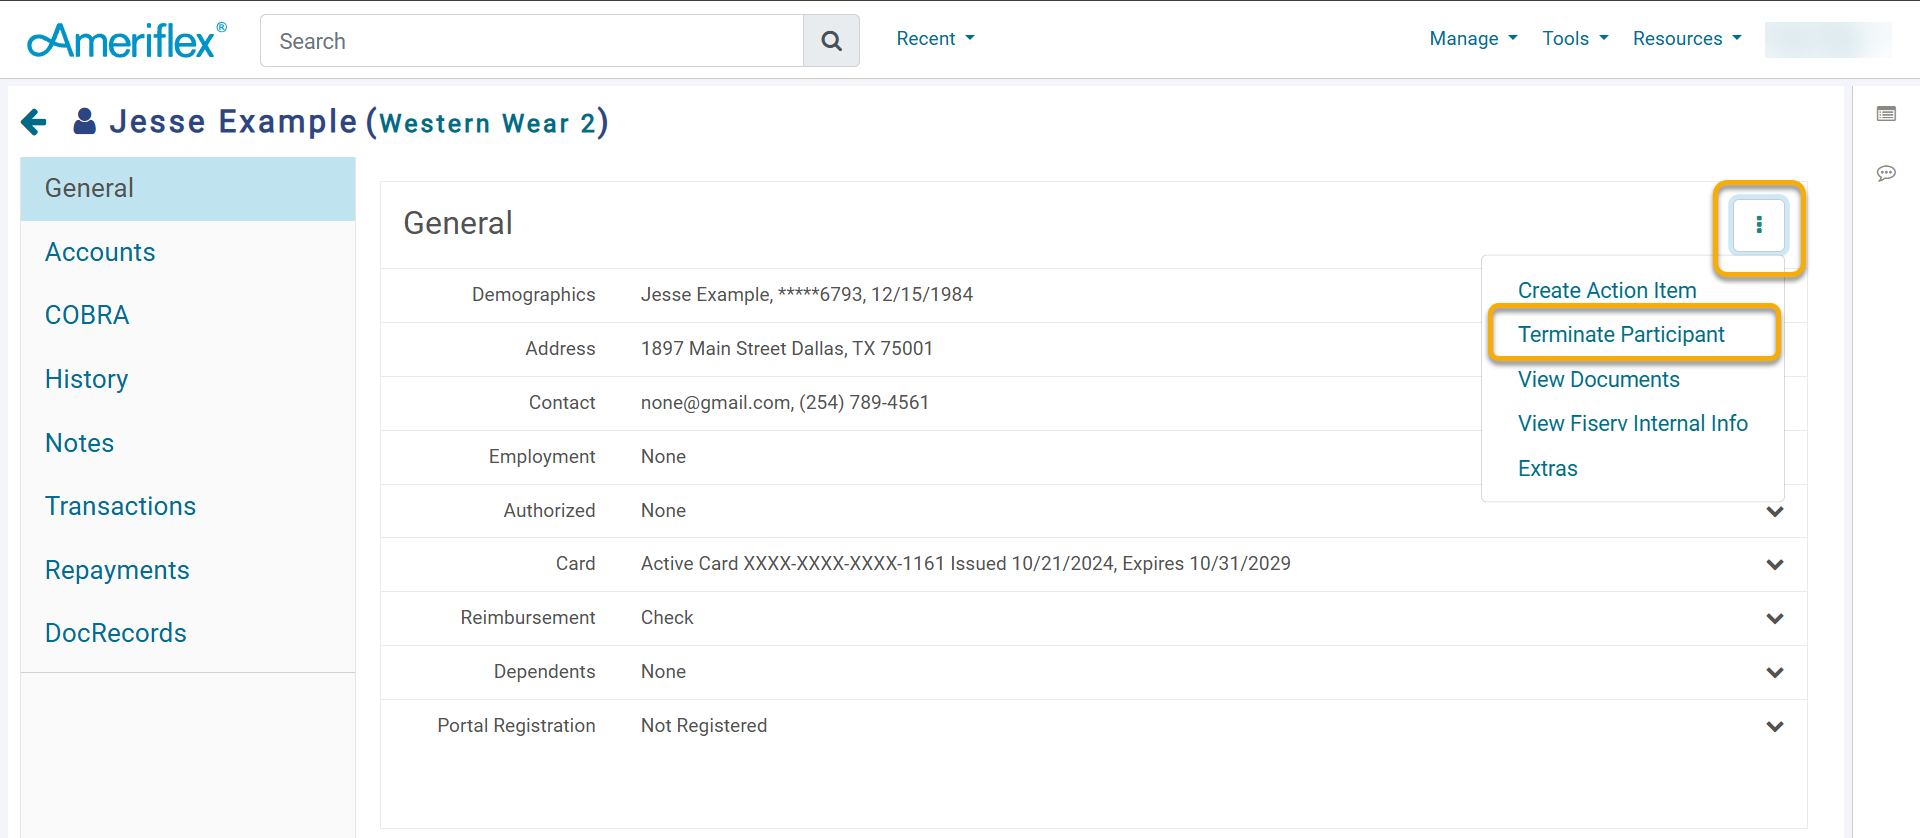Open the three-dot General actions menu
1920x838 pixels.
[1759, 225]
